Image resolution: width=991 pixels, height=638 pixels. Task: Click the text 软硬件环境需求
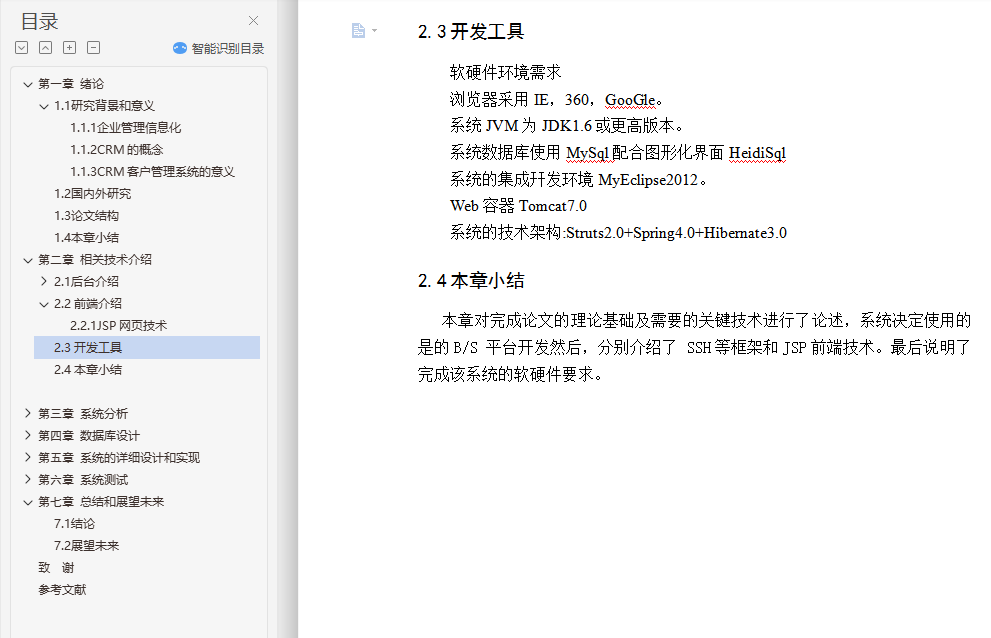506,73
